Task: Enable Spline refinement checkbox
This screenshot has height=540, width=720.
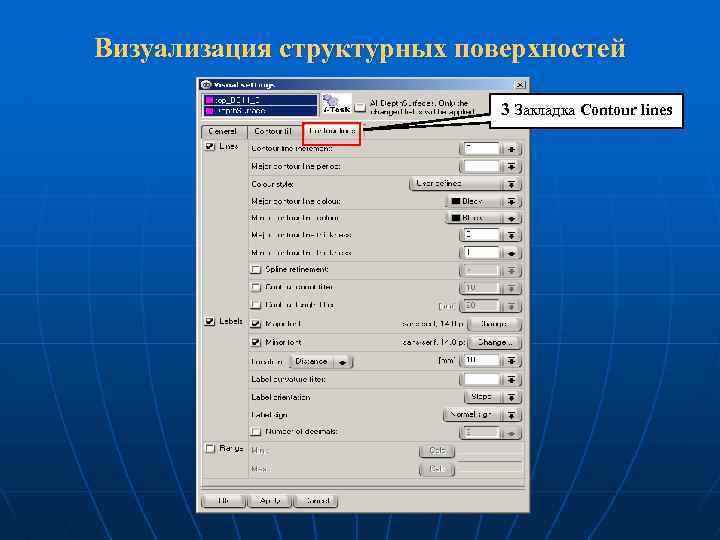Action: coord(256,270)
